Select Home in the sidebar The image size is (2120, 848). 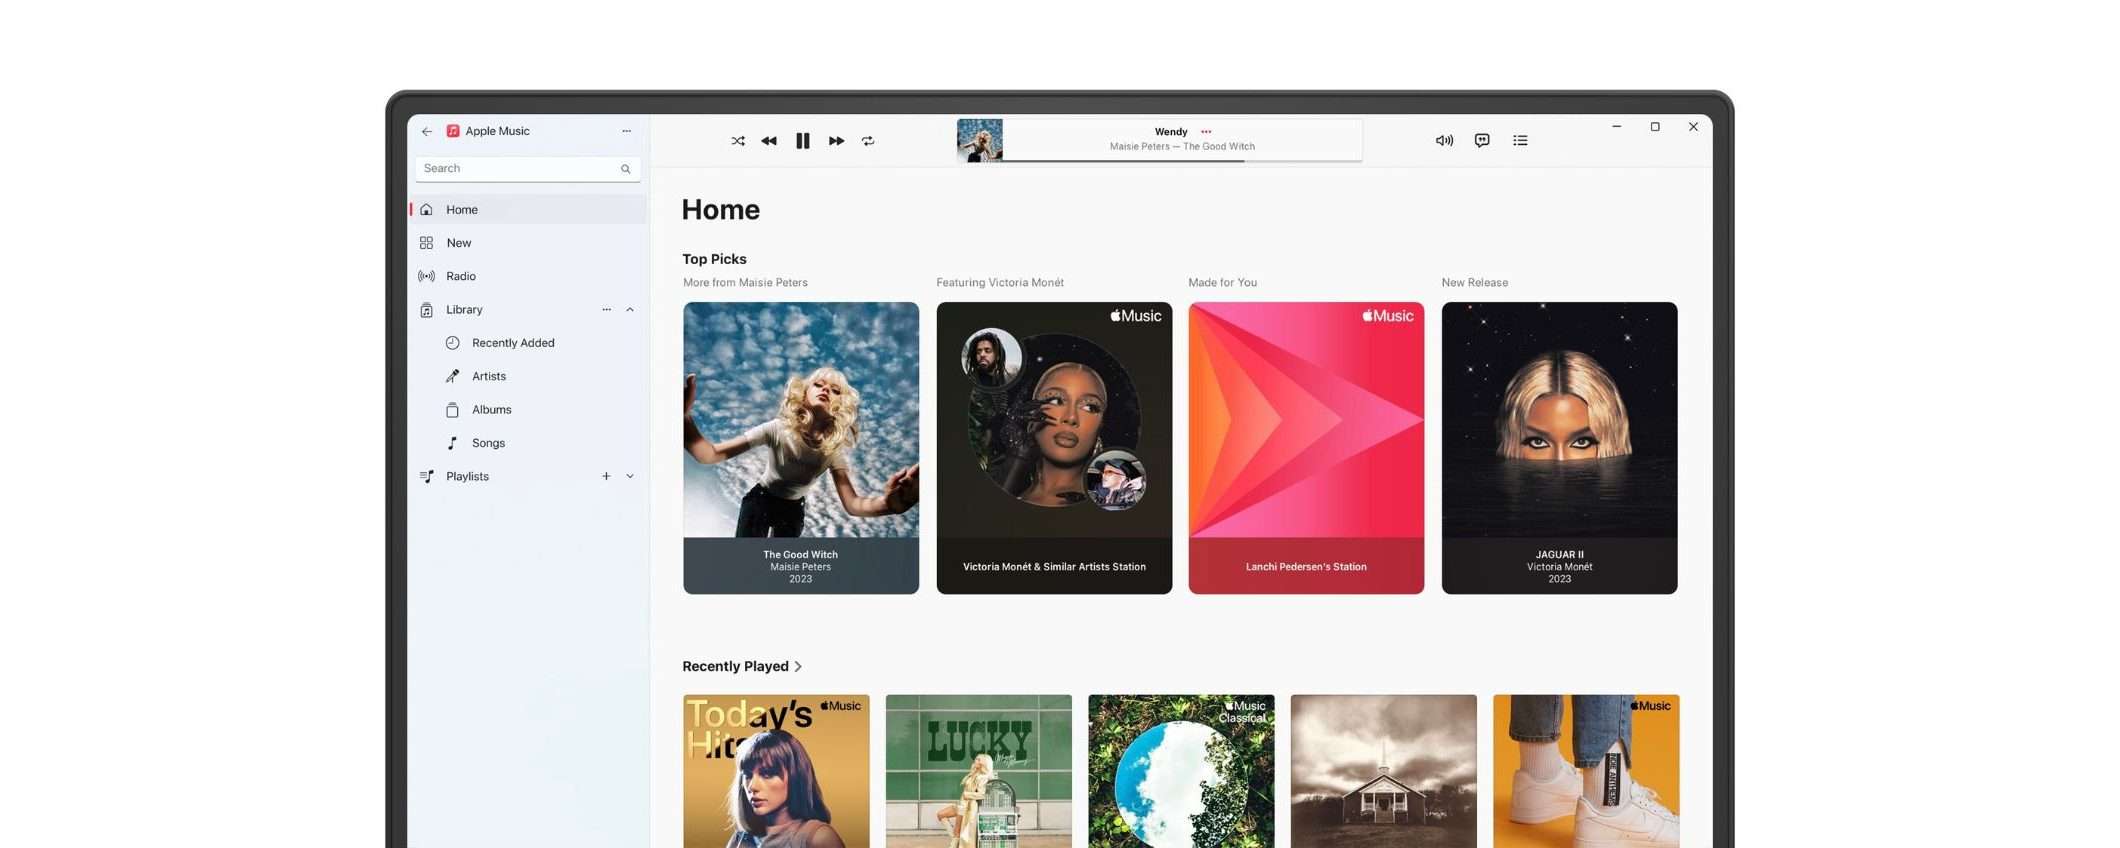point(528,210)
